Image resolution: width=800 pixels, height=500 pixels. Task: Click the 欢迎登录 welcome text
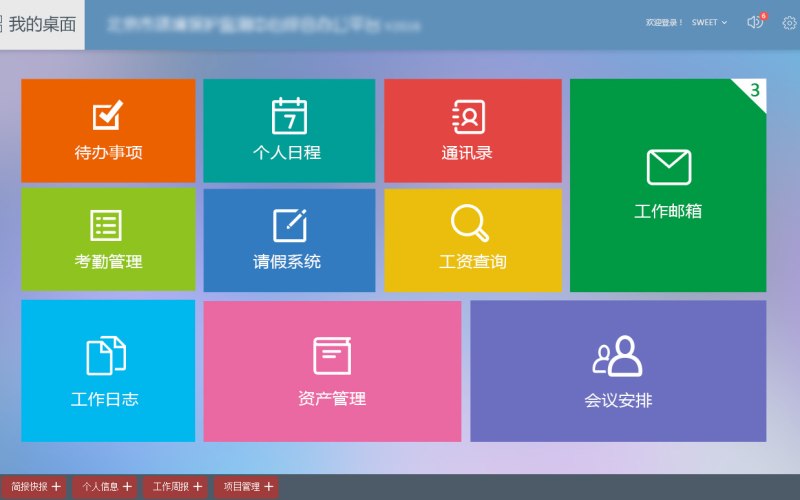(x=664, y=22)
